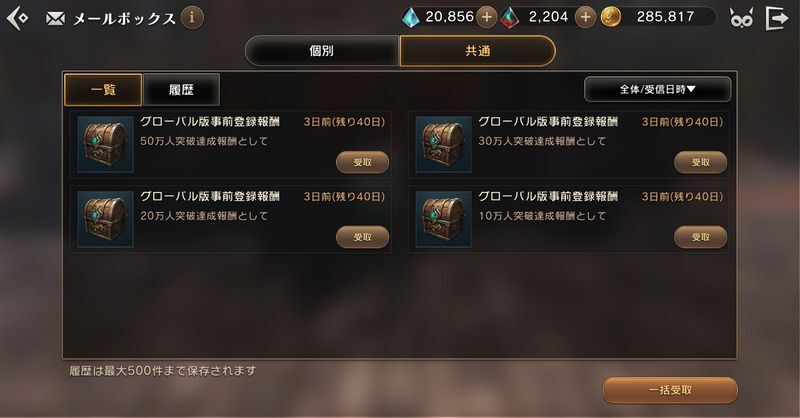The height and width of the screenshot is (418, 800).
Task: Tap the envelope mailbox icon
Action: [55, 19]
